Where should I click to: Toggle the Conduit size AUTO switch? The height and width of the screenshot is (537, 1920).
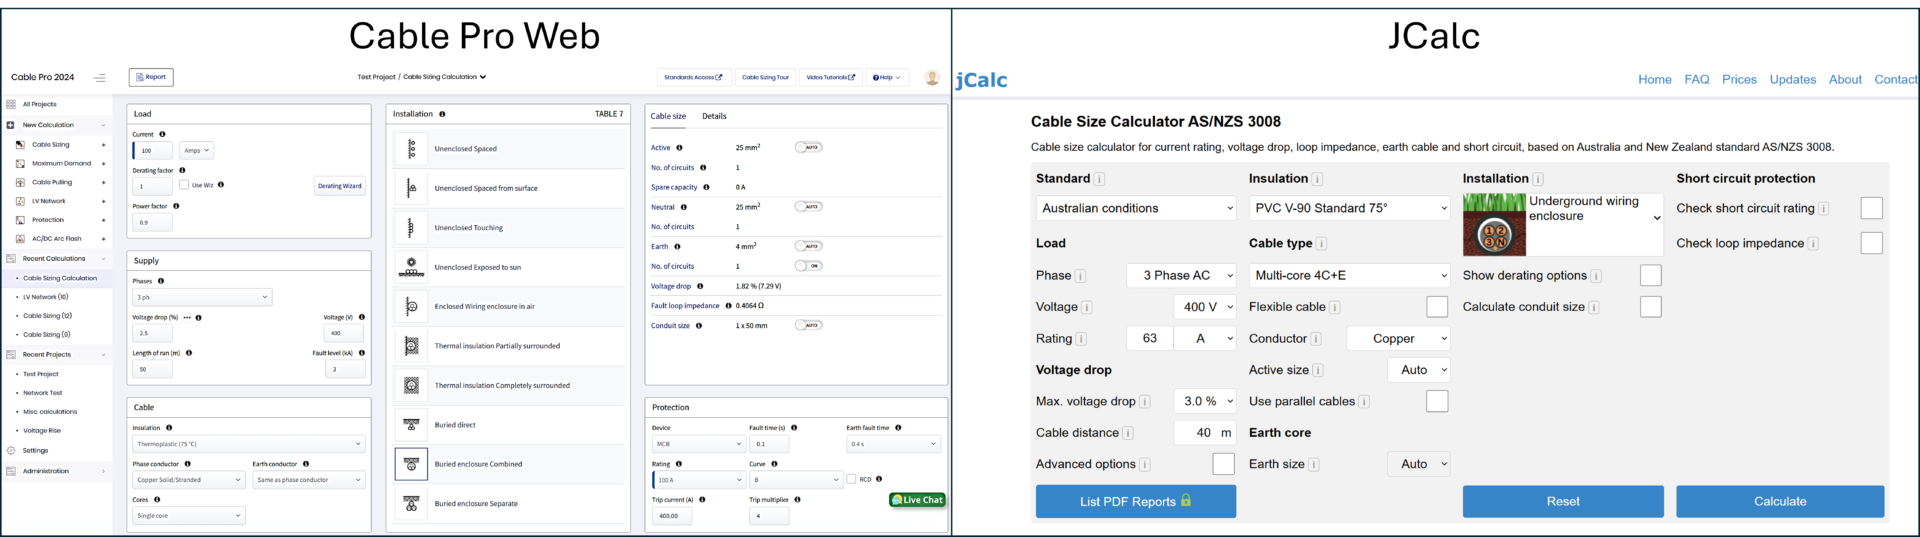(808, 325)
